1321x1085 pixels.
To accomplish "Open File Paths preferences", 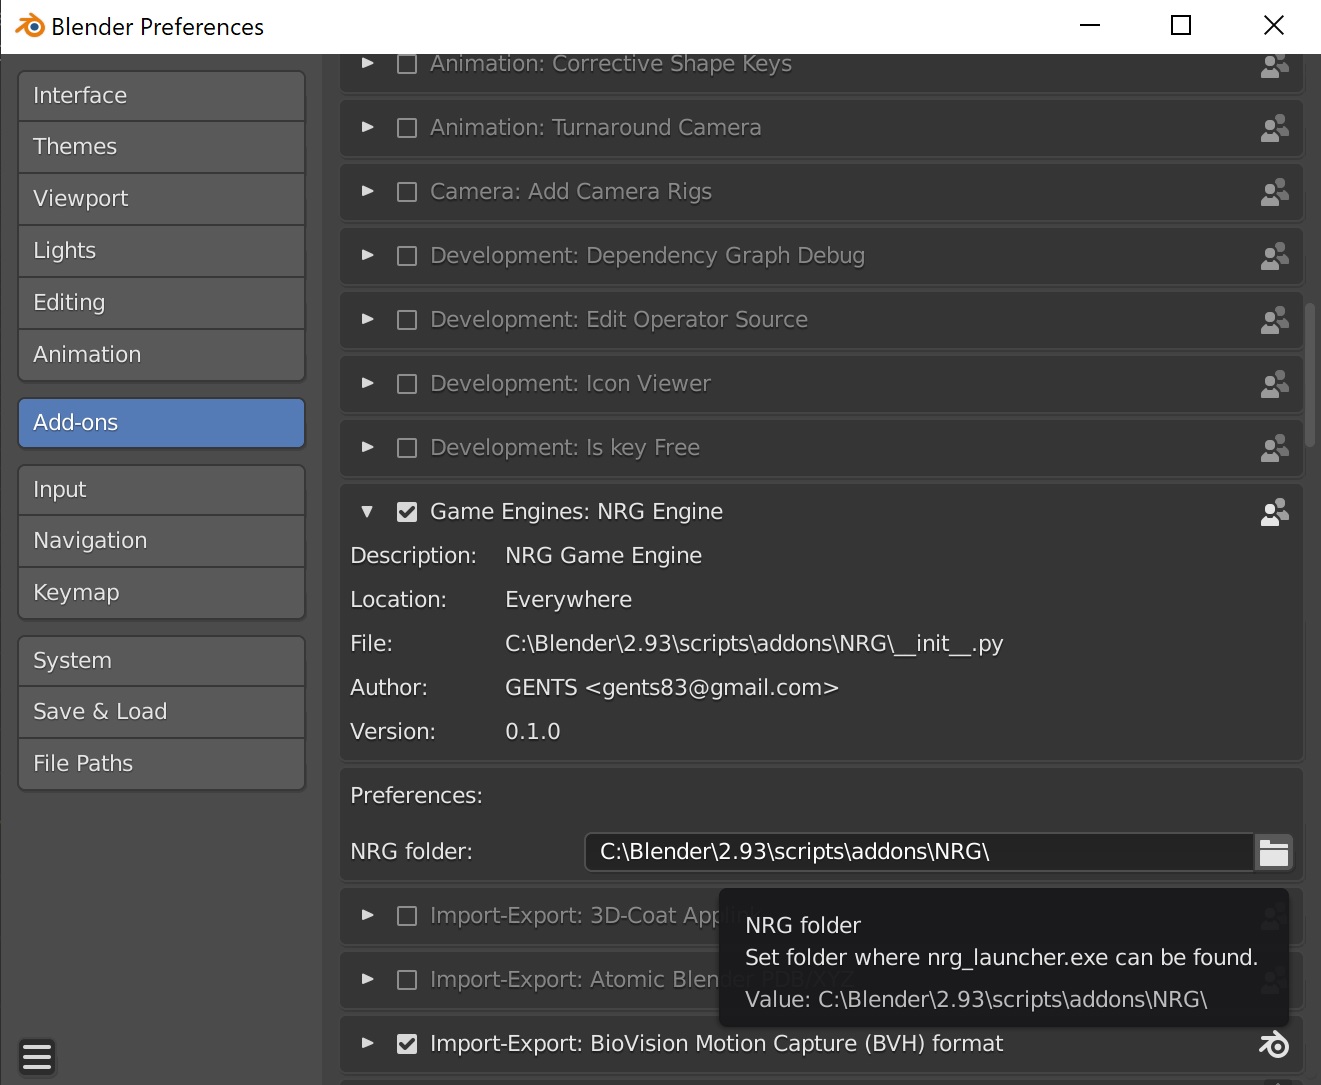I will pyautogui.click(x=161, y=764).
